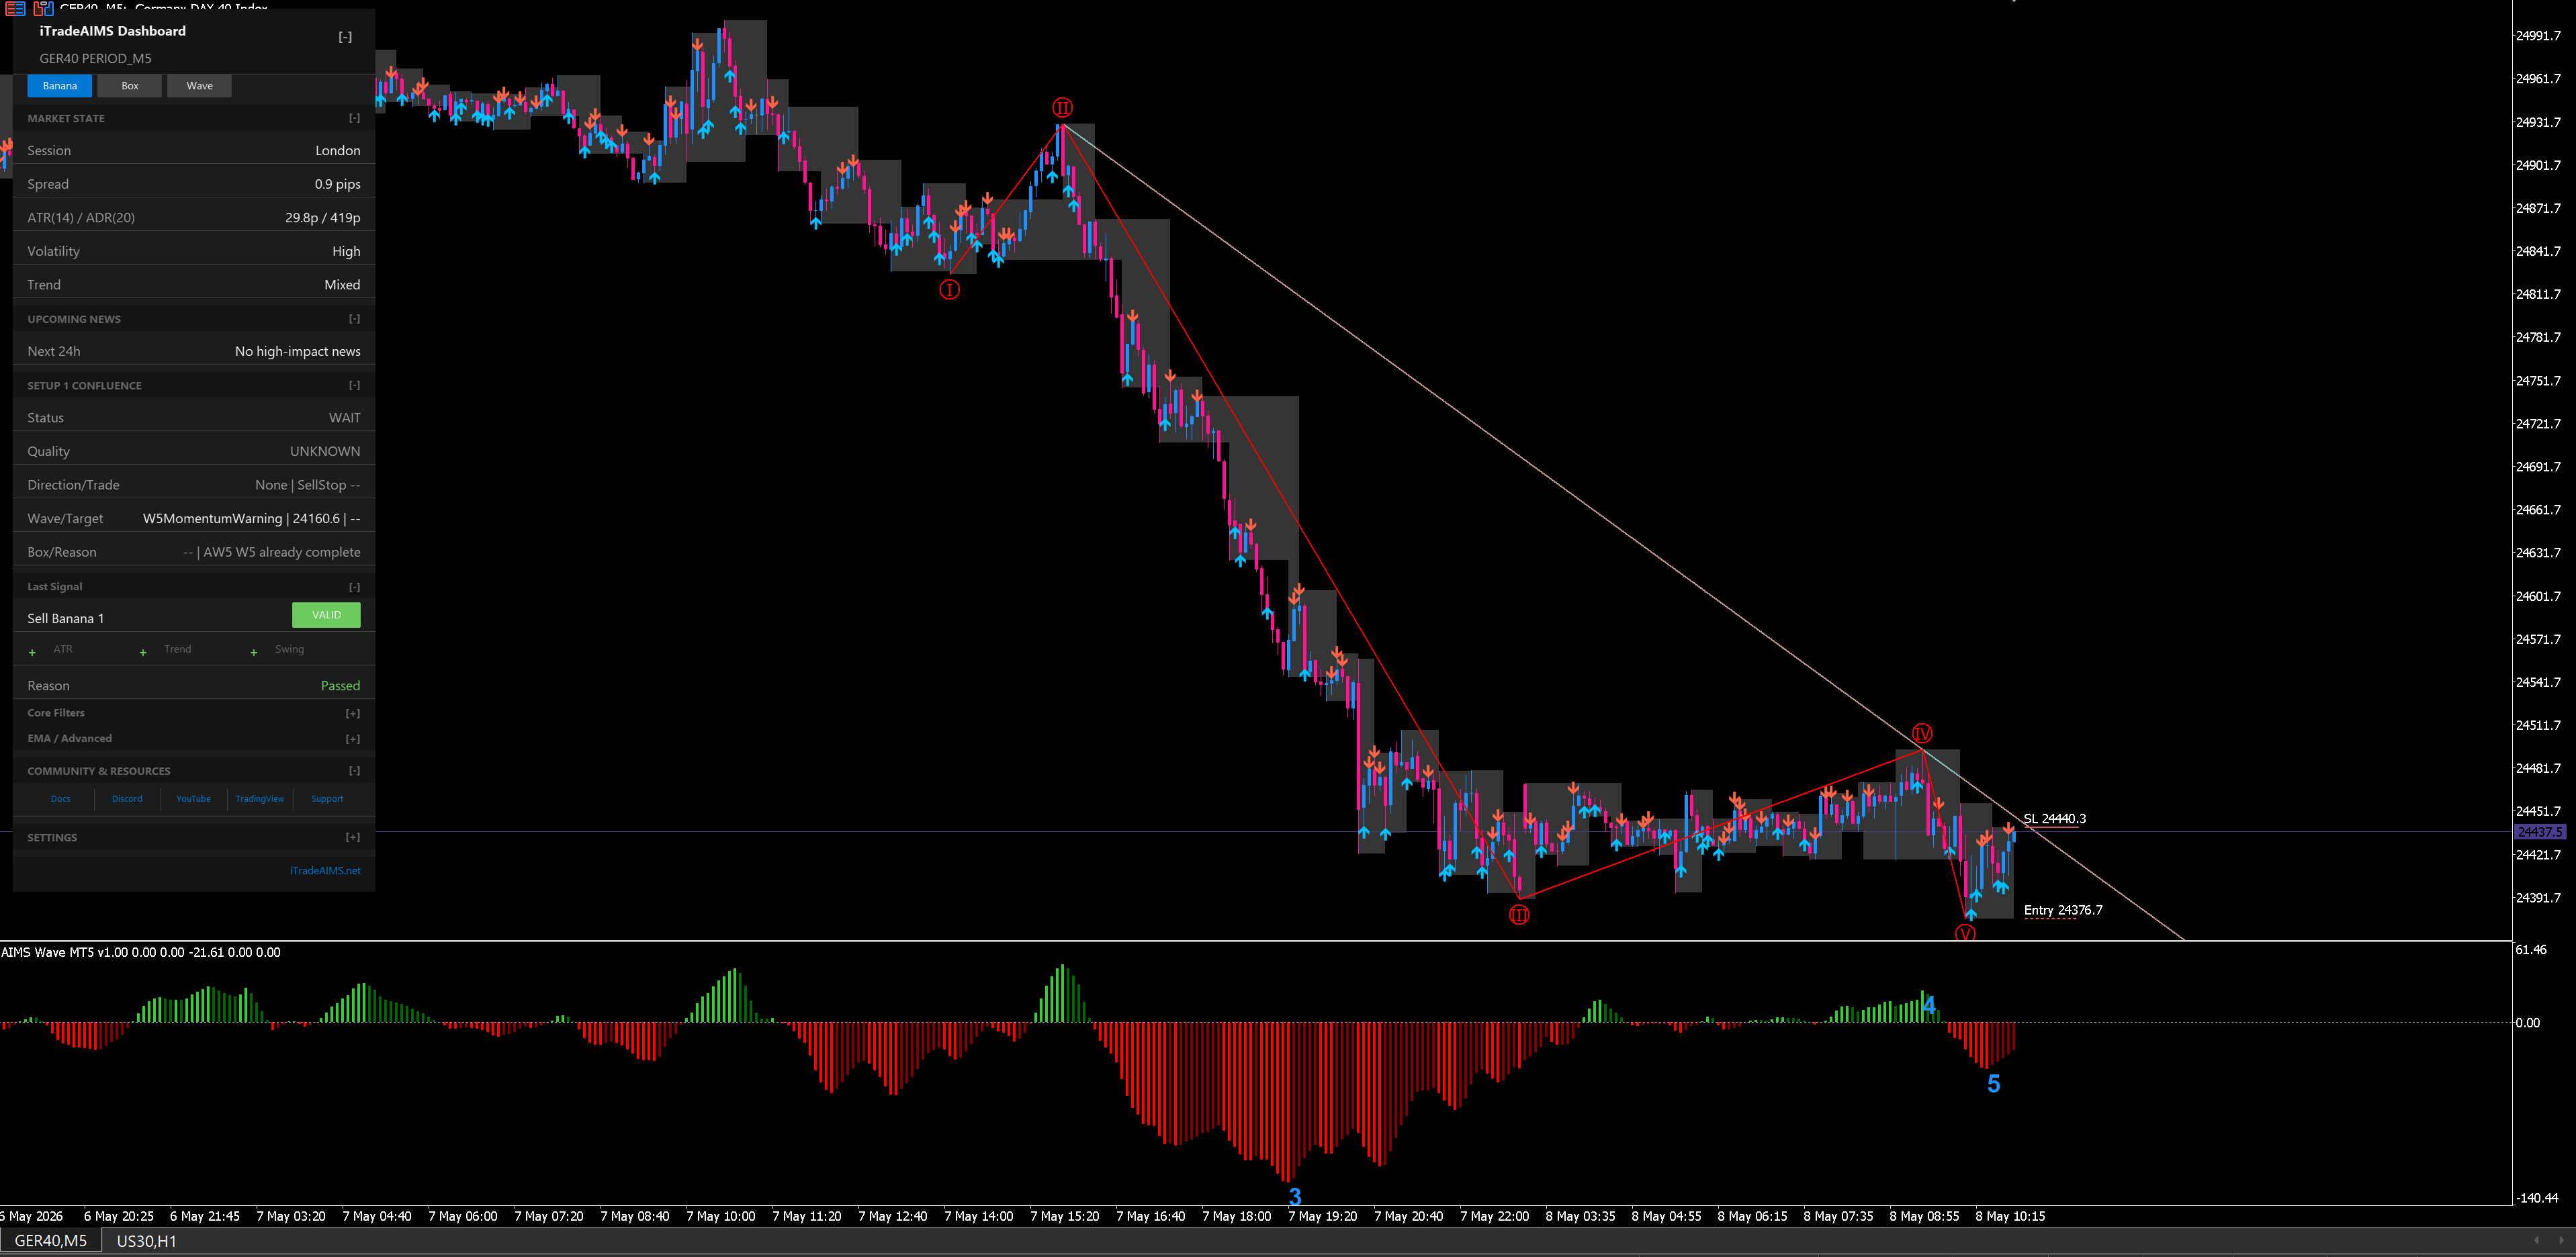Click the 8 May 10:15 time axis label

tap(2010, 1217)
